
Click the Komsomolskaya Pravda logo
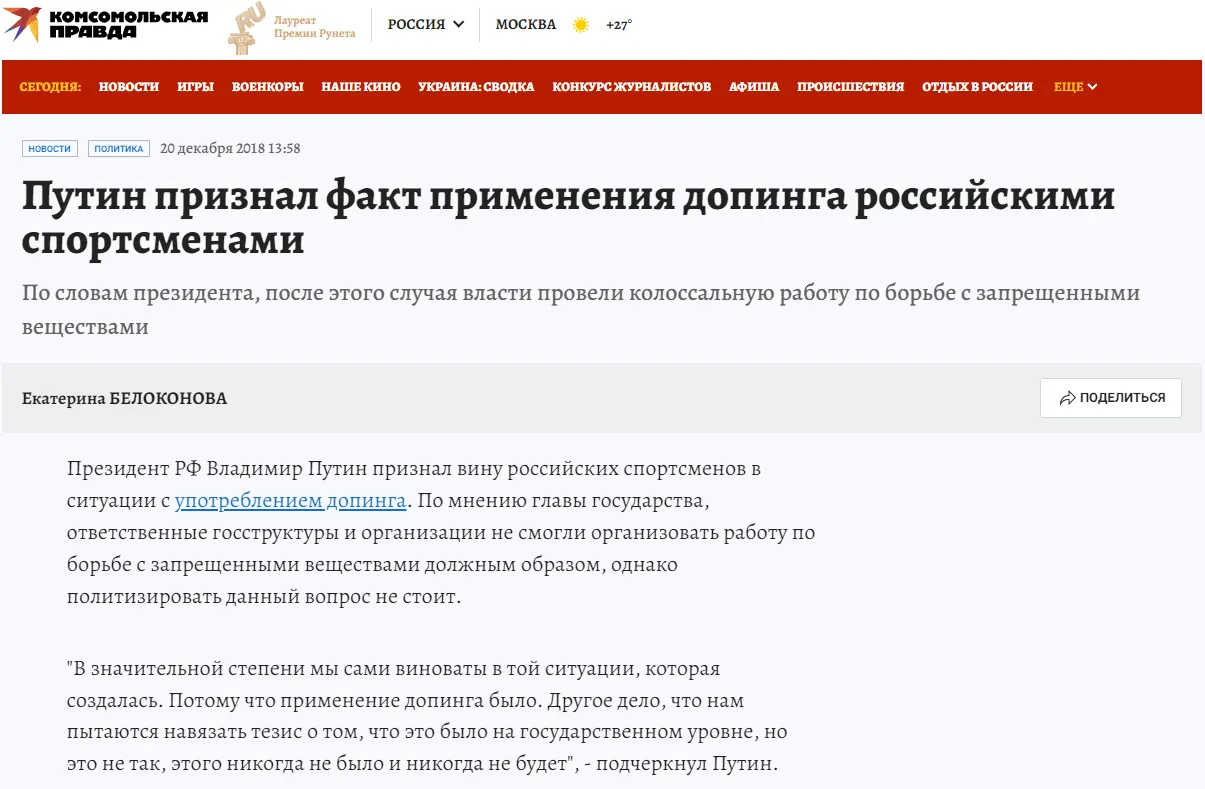(106, 25)
